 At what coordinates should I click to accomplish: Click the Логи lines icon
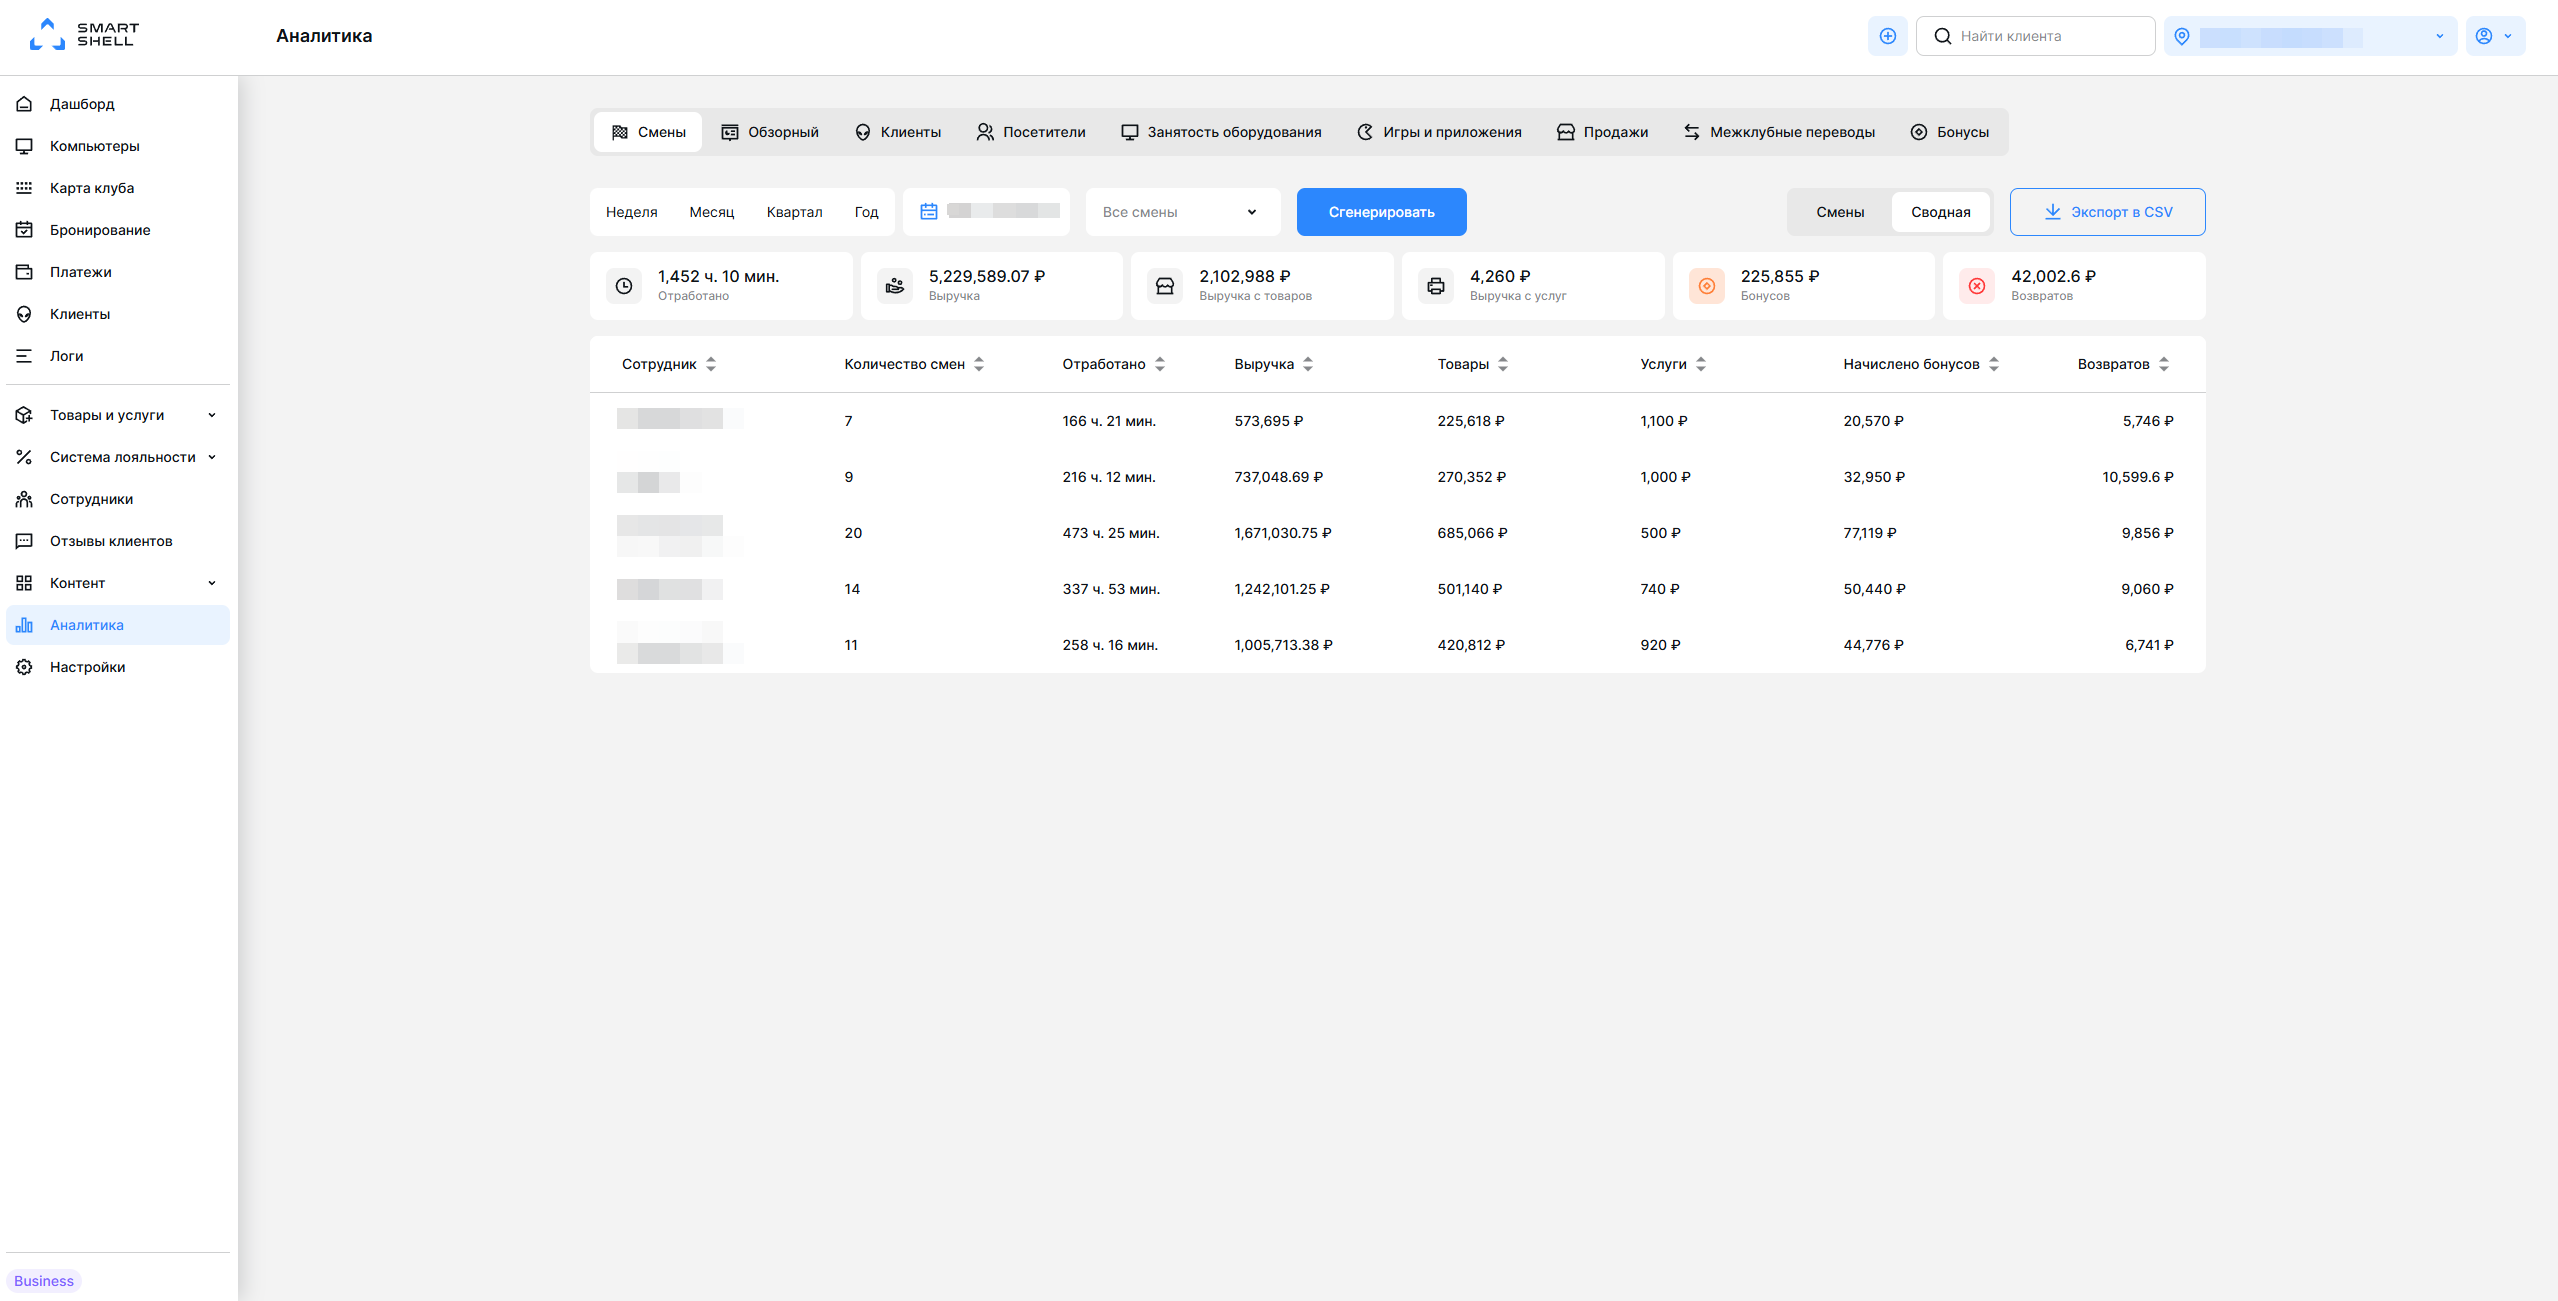click(24, 356)
